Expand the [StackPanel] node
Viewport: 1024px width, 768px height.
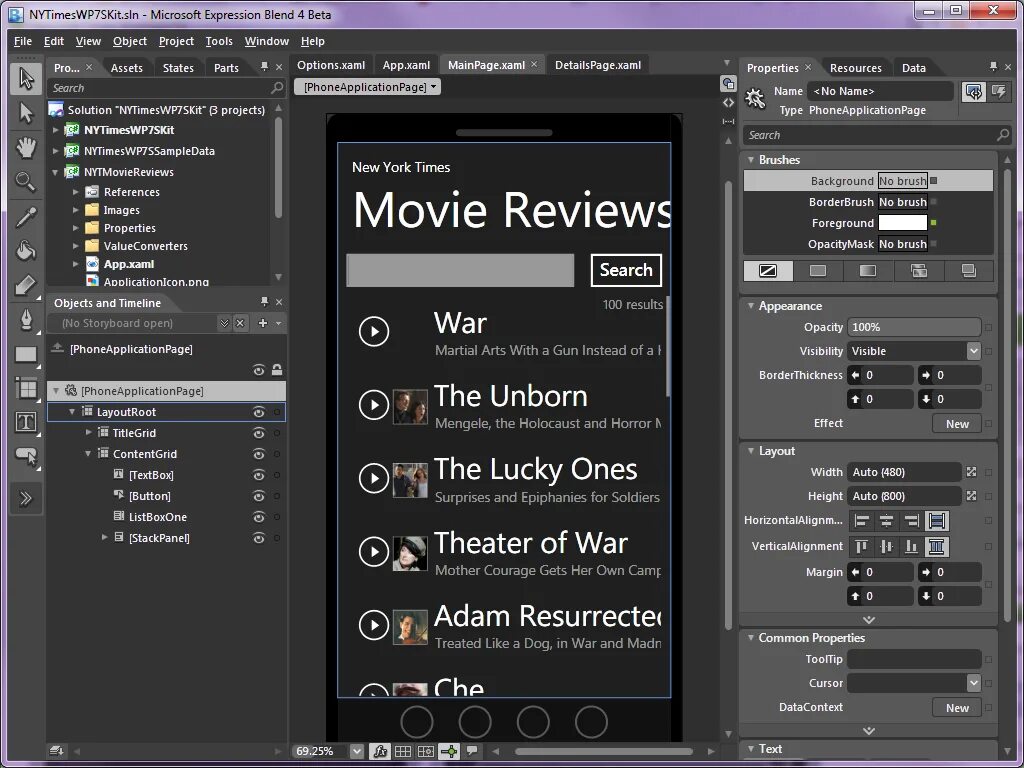[104, 537]
